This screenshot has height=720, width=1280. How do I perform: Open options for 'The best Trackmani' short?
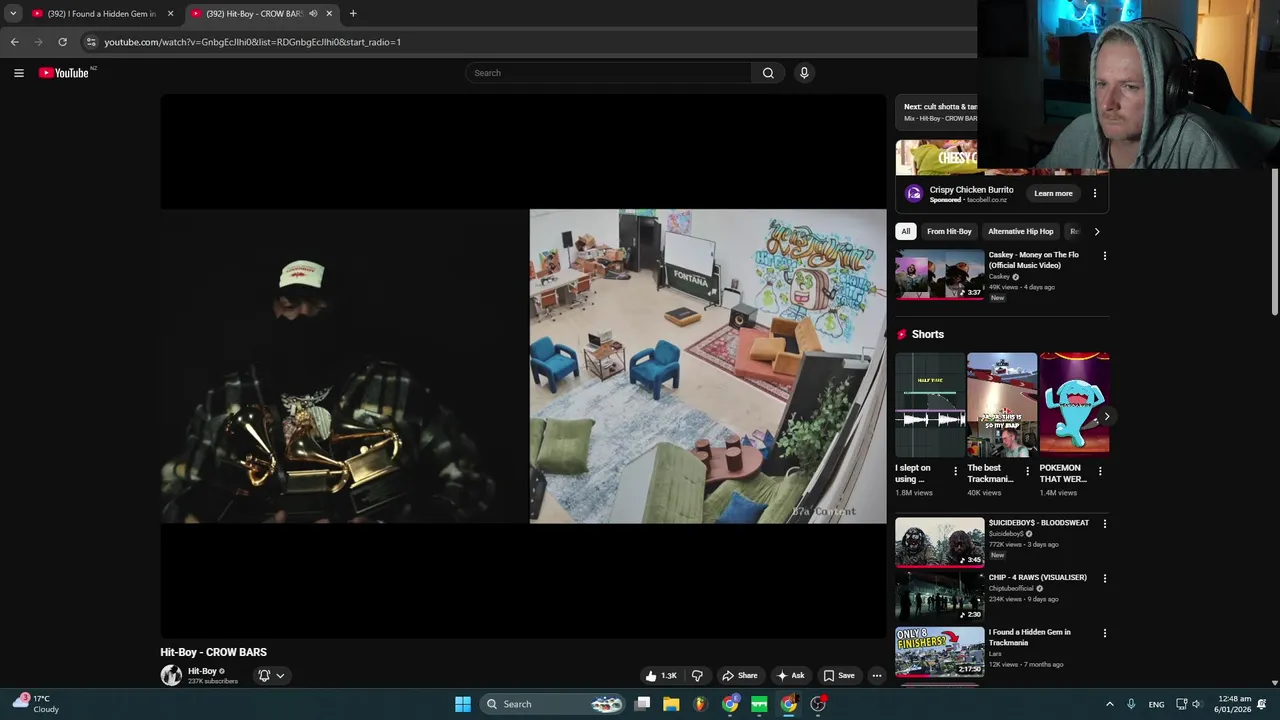(x=1027, y=471)
